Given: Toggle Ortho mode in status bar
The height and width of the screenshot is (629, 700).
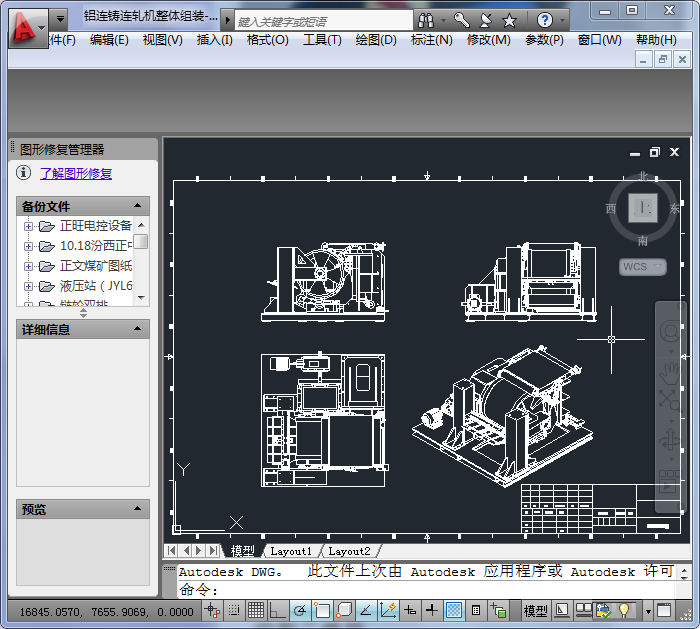Looking at the screenshot, I should (x=277, y=610).
